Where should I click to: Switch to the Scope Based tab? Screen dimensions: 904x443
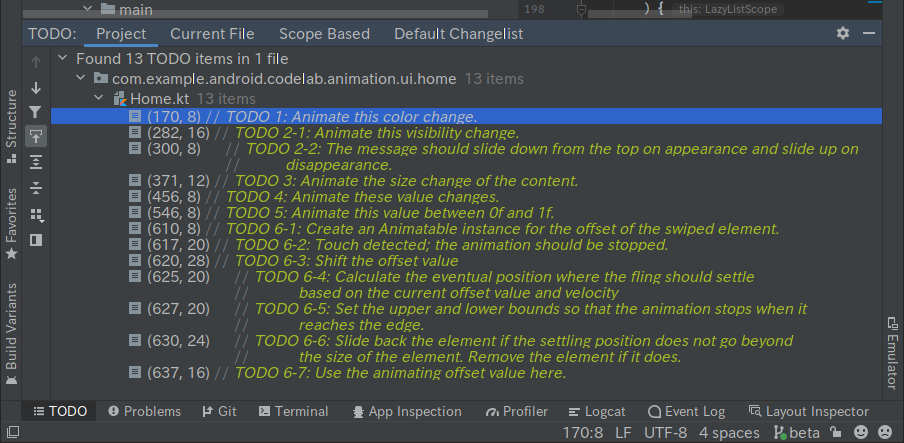pos(324,34)
